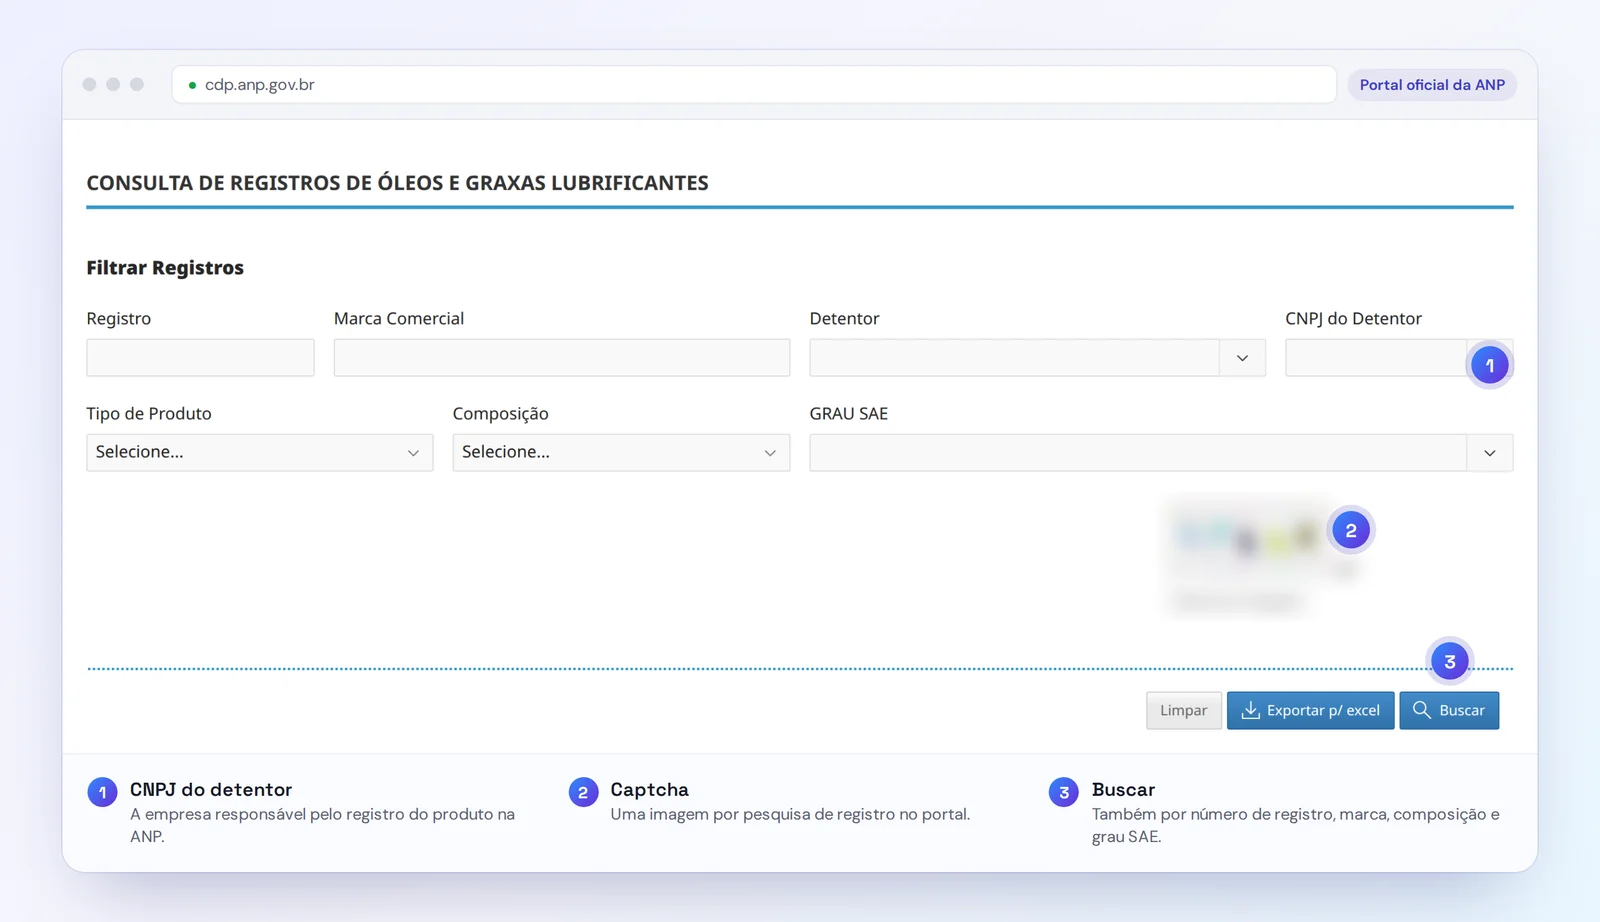Click the 'Filtrar Registros' heading
This screenshot has width=1600, height=922.
pos(165,268)
